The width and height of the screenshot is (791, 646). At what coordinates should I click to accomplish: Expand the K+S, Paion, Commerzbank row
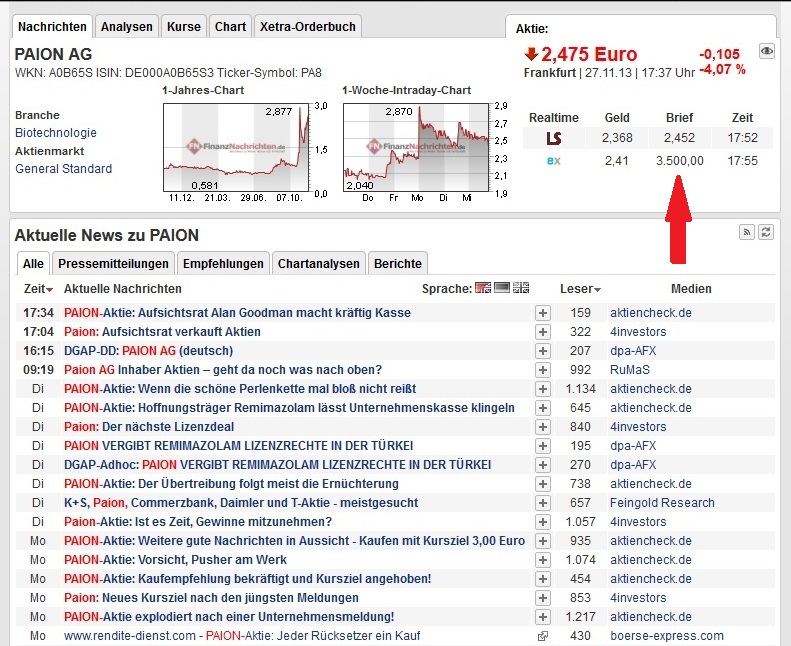543,503
